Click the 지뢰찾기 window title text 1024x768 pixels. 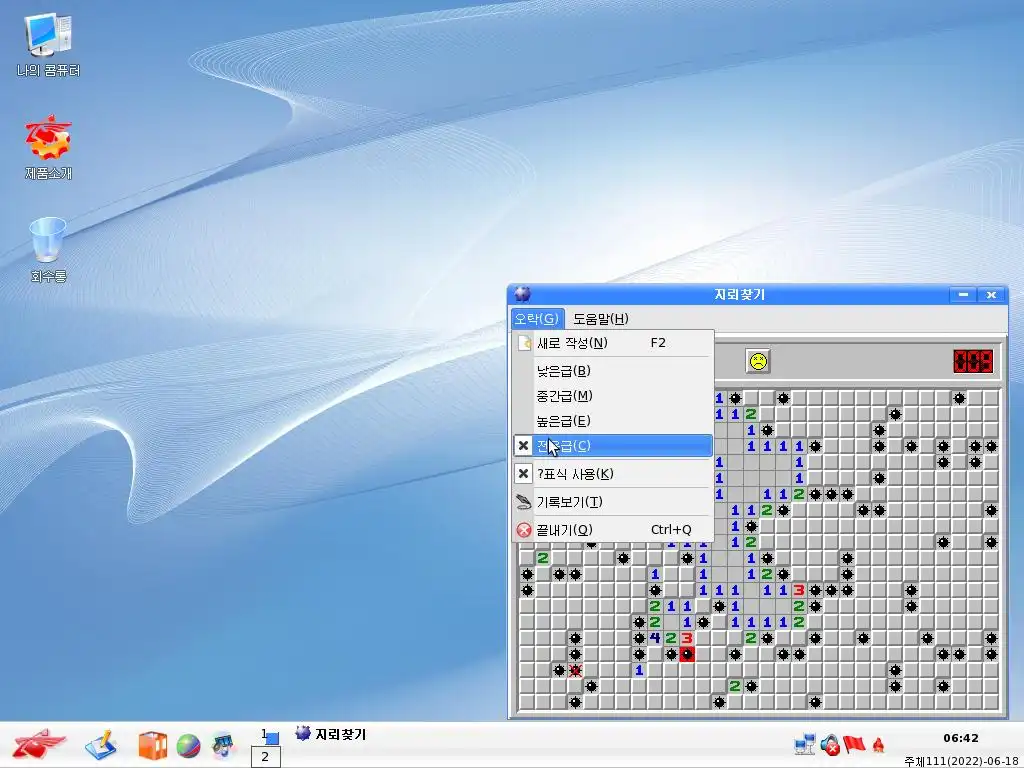click(x=739, y=295)
